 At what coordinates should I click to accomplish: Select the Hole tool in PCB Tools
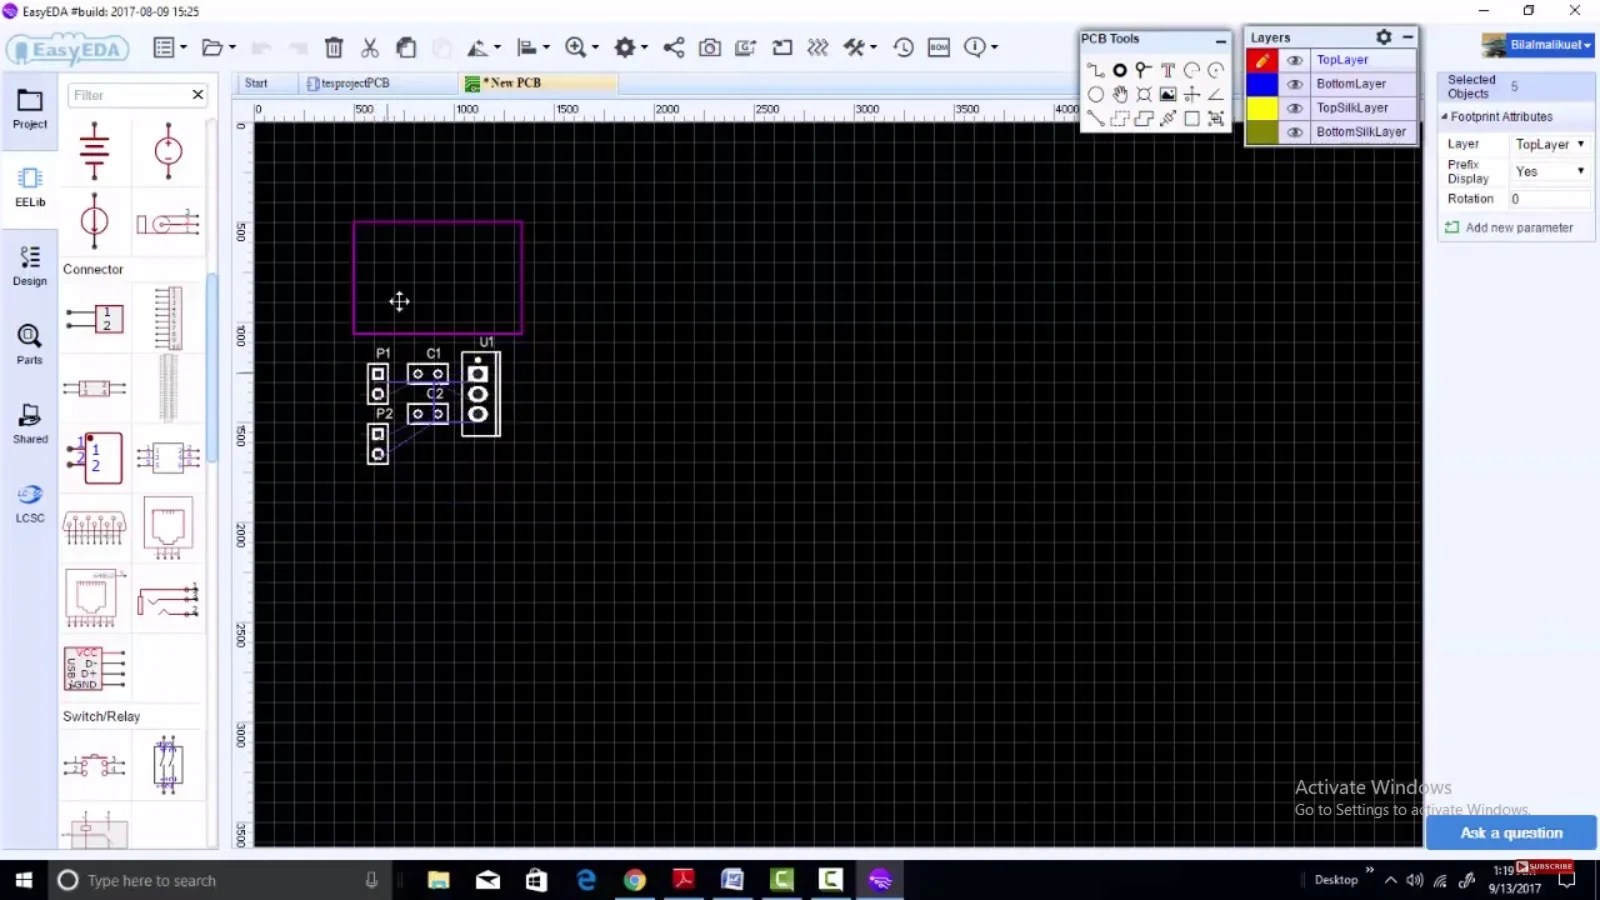(x=1143, y=94)
